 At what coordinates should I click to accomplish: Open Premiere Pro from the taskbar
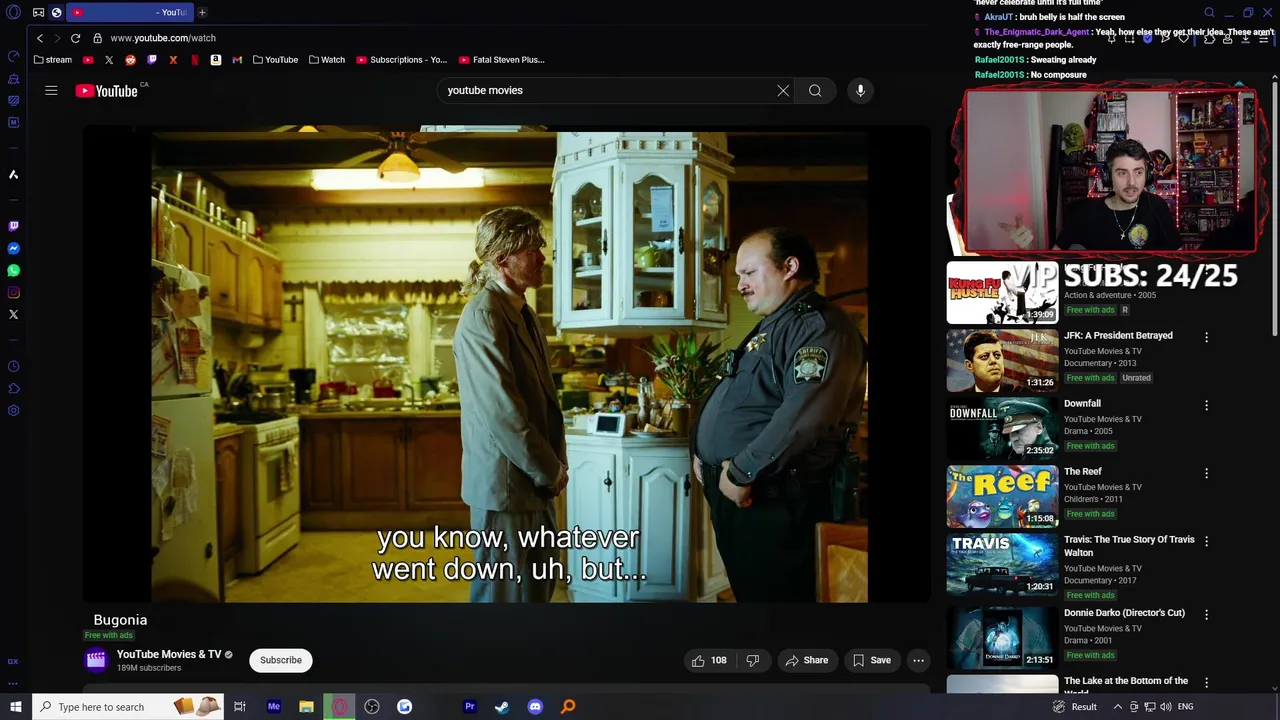[x=469, y=707]
